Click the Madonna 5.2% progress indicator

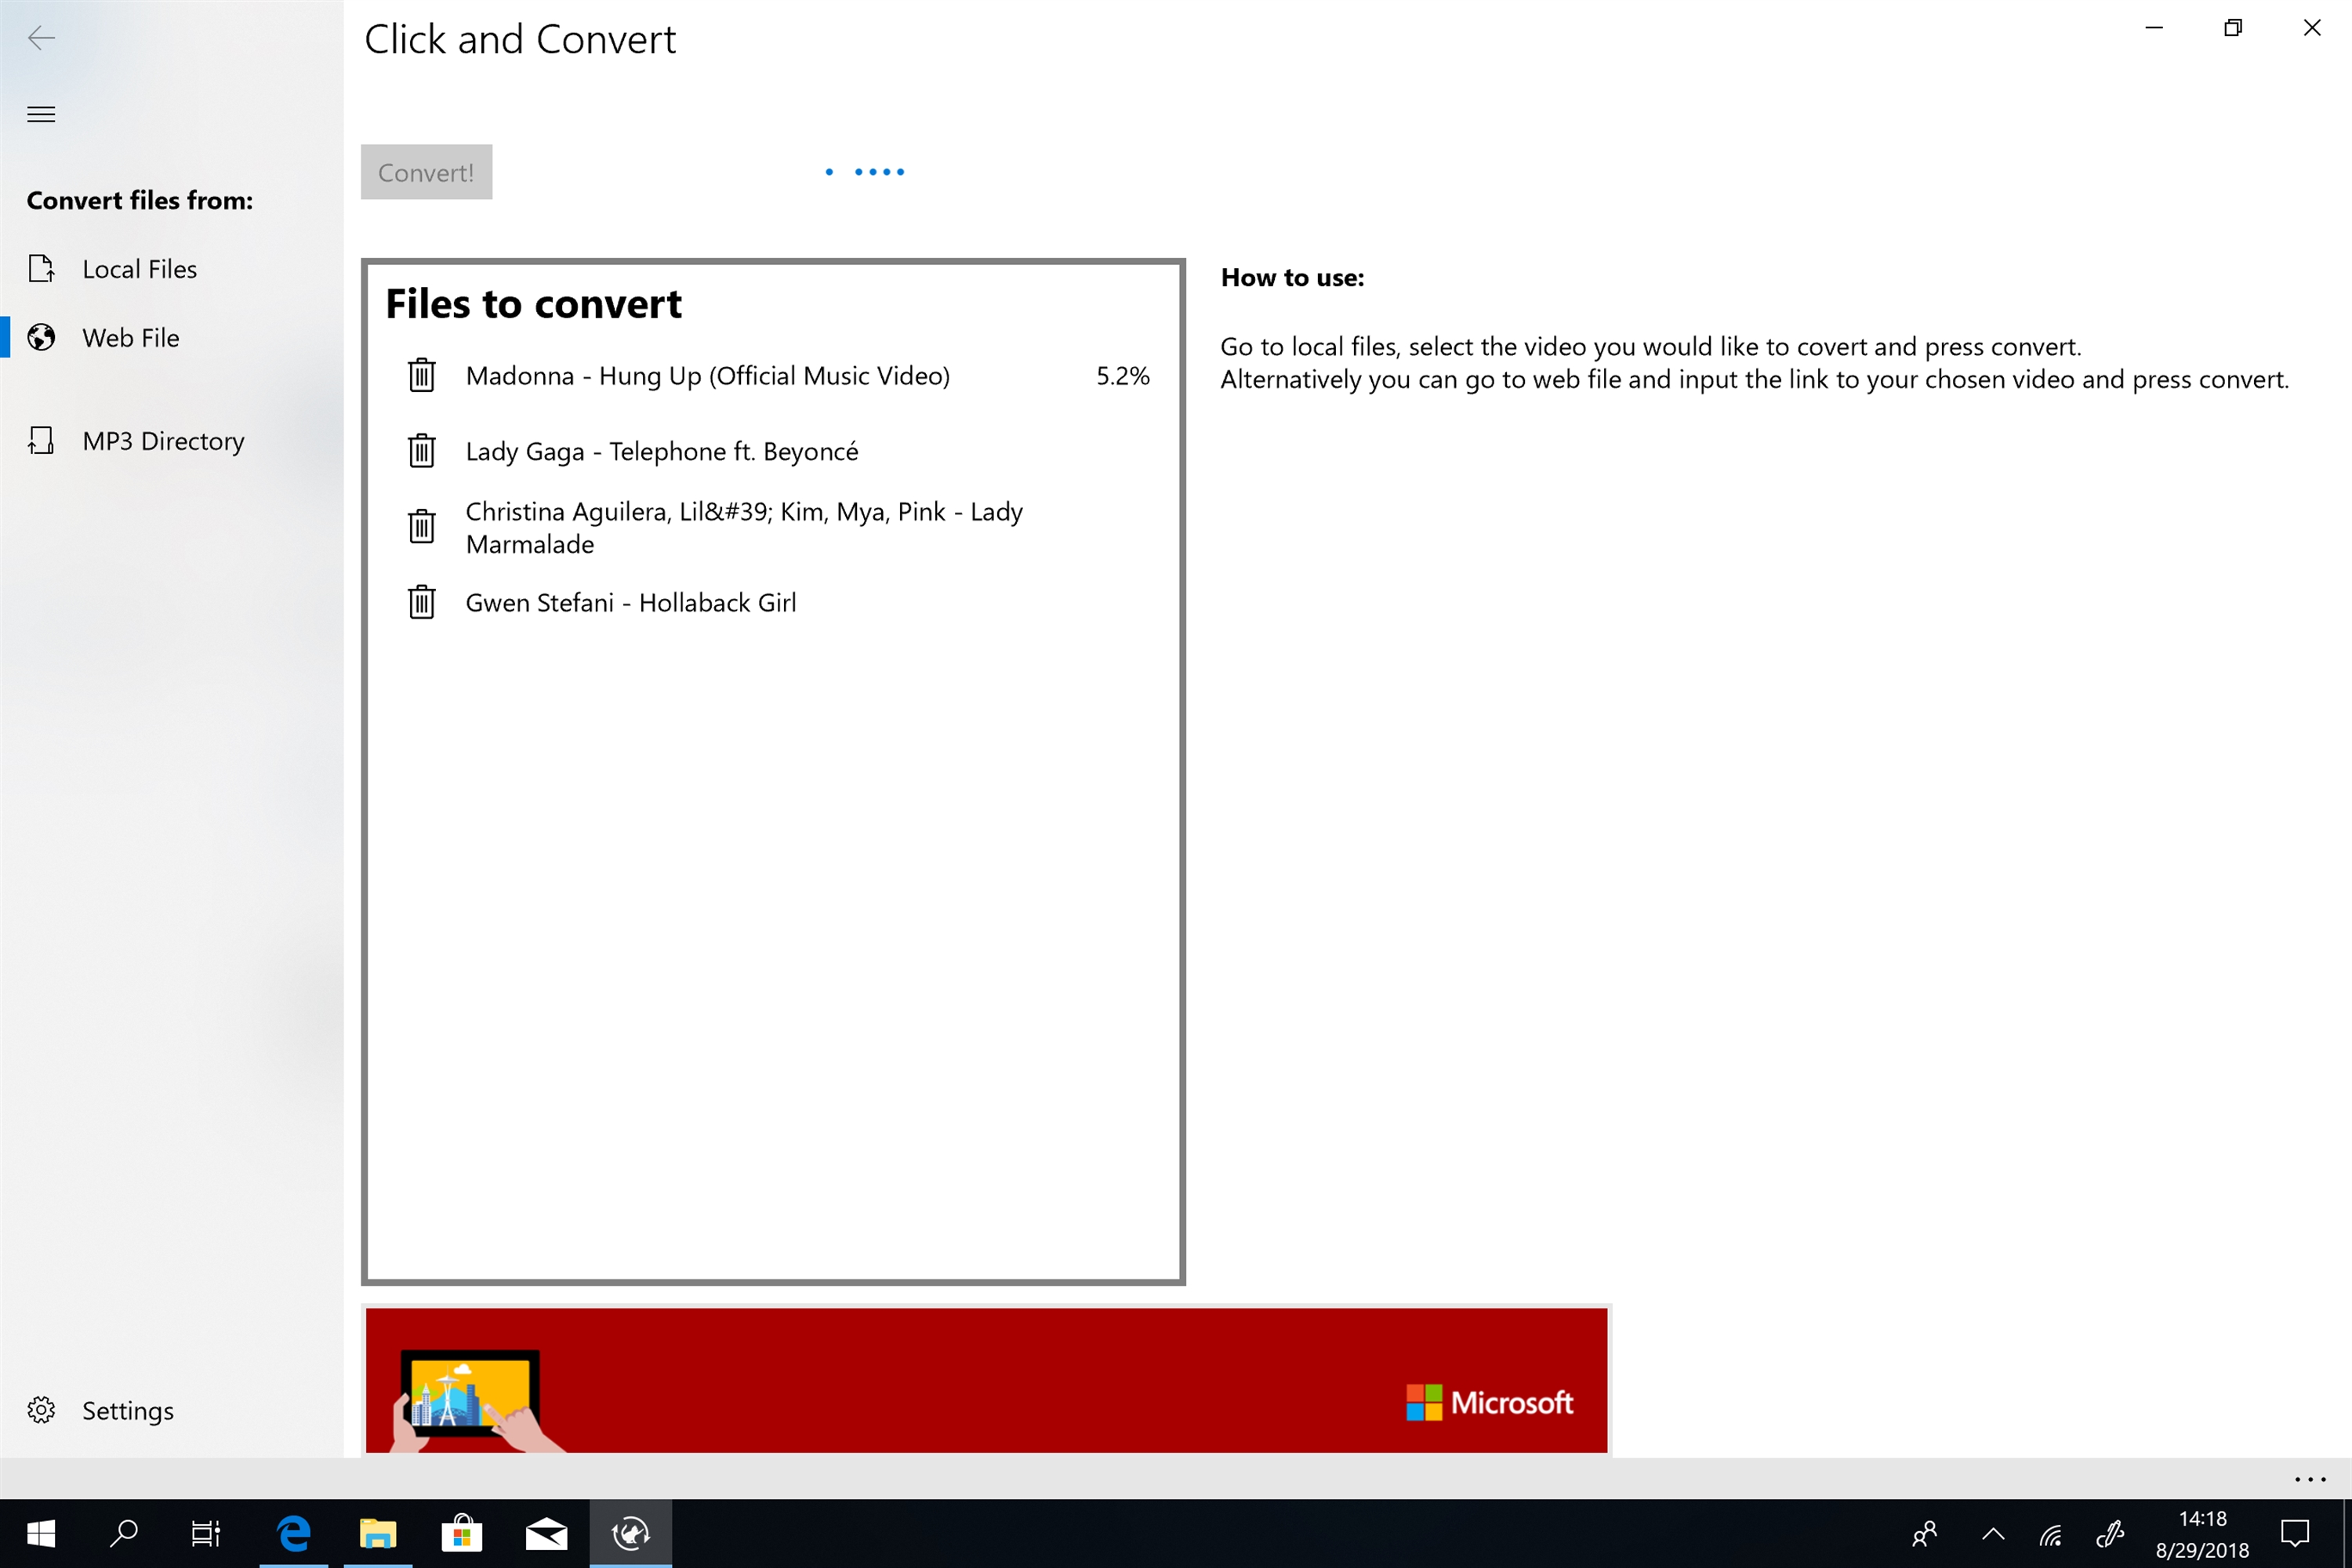1122,376
